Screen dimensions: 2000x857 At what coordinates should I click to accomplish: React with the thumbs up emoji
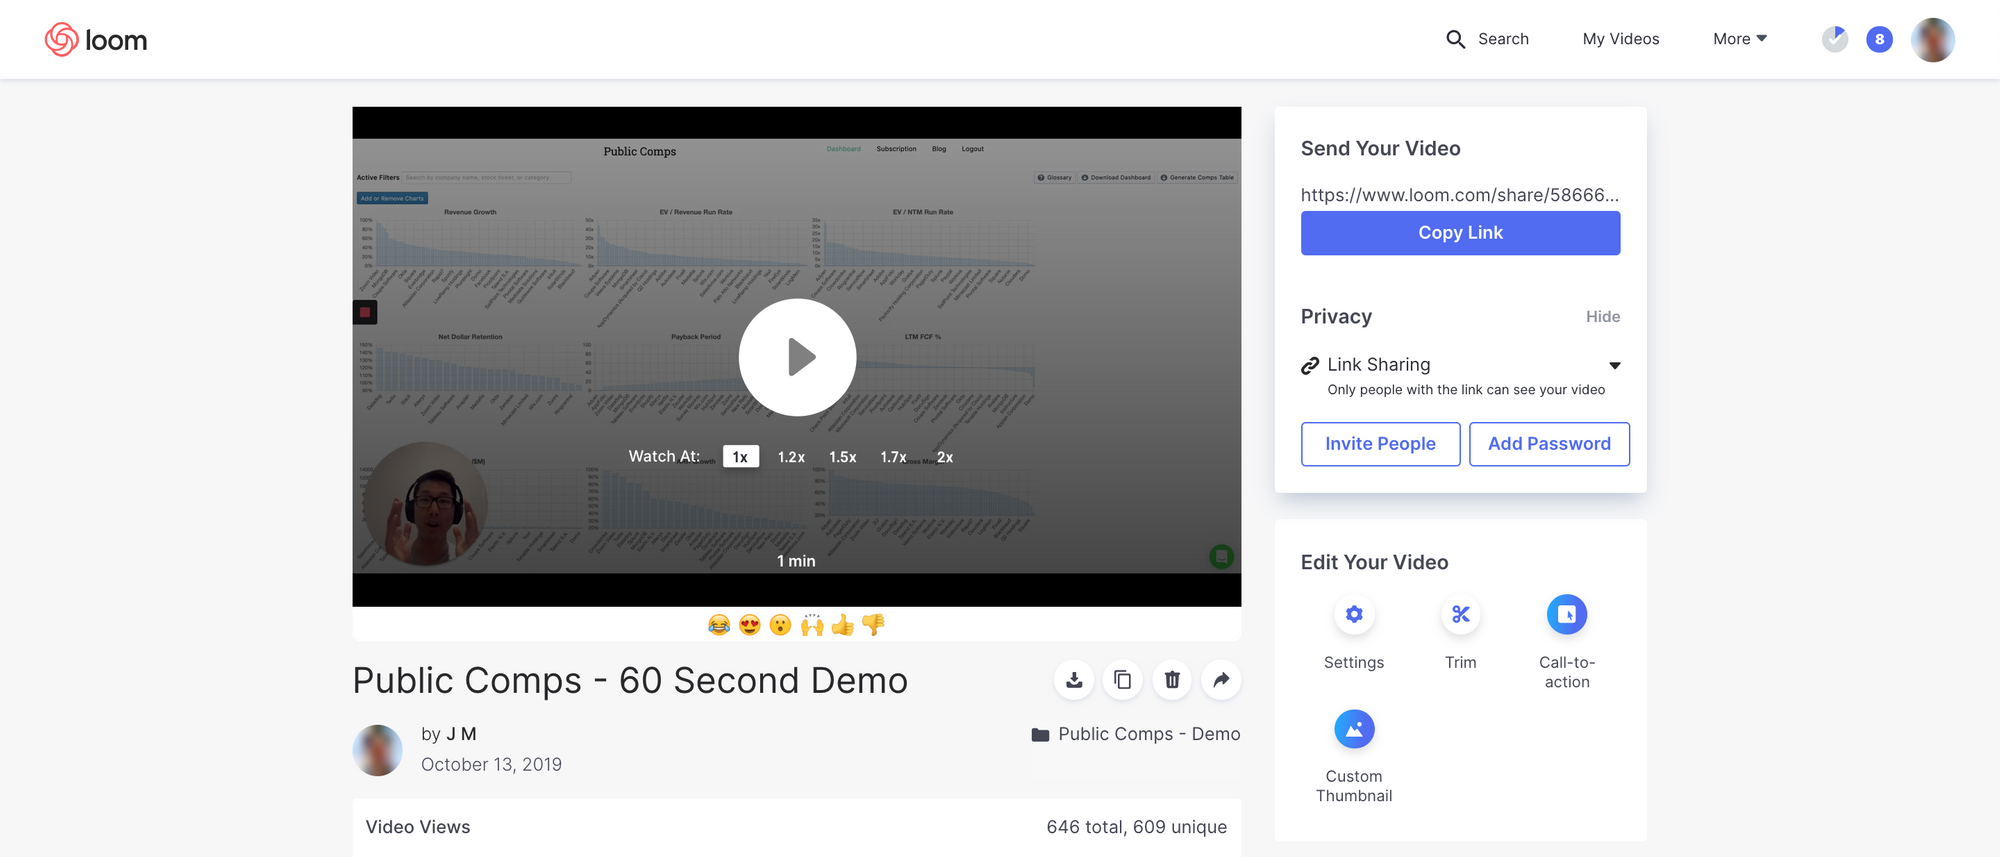click(843, 625)
